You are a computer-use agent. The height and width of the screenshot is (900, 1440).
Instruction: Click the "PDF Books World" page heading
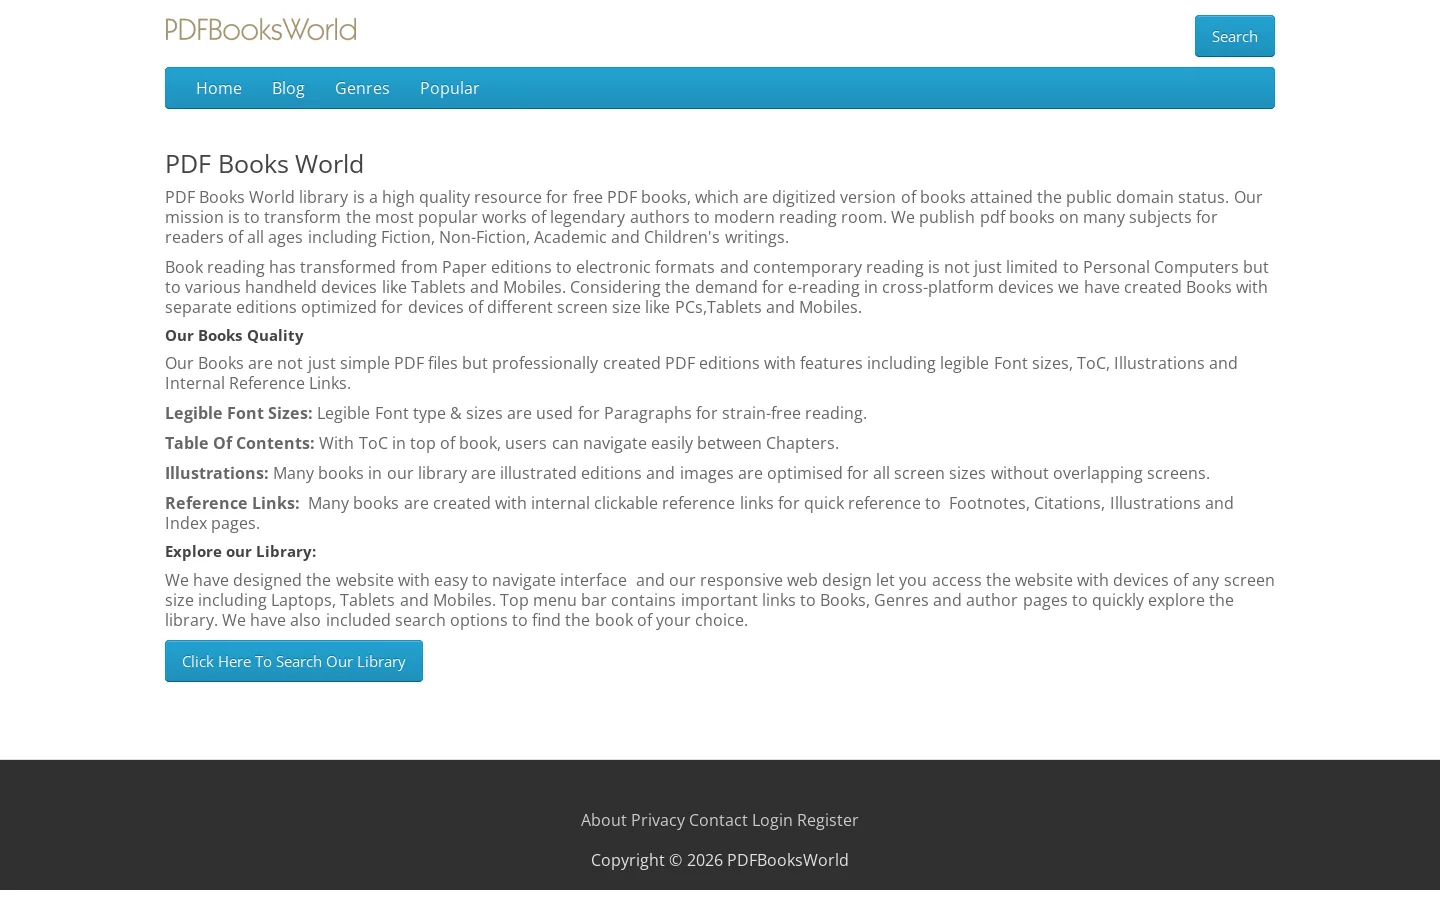264,164
